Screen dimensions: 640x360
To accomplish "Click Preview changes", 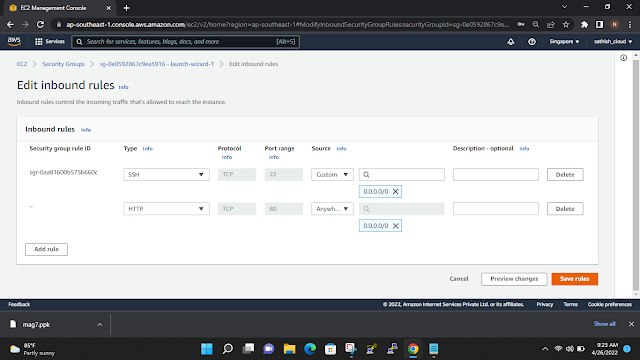I will (x=514, y=279).
